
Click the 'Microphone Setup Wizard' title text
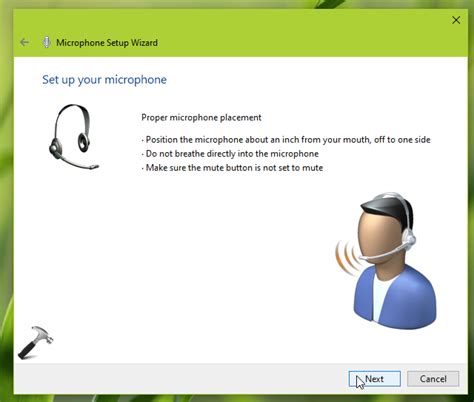pyautogui.click(x=107, y=43)
